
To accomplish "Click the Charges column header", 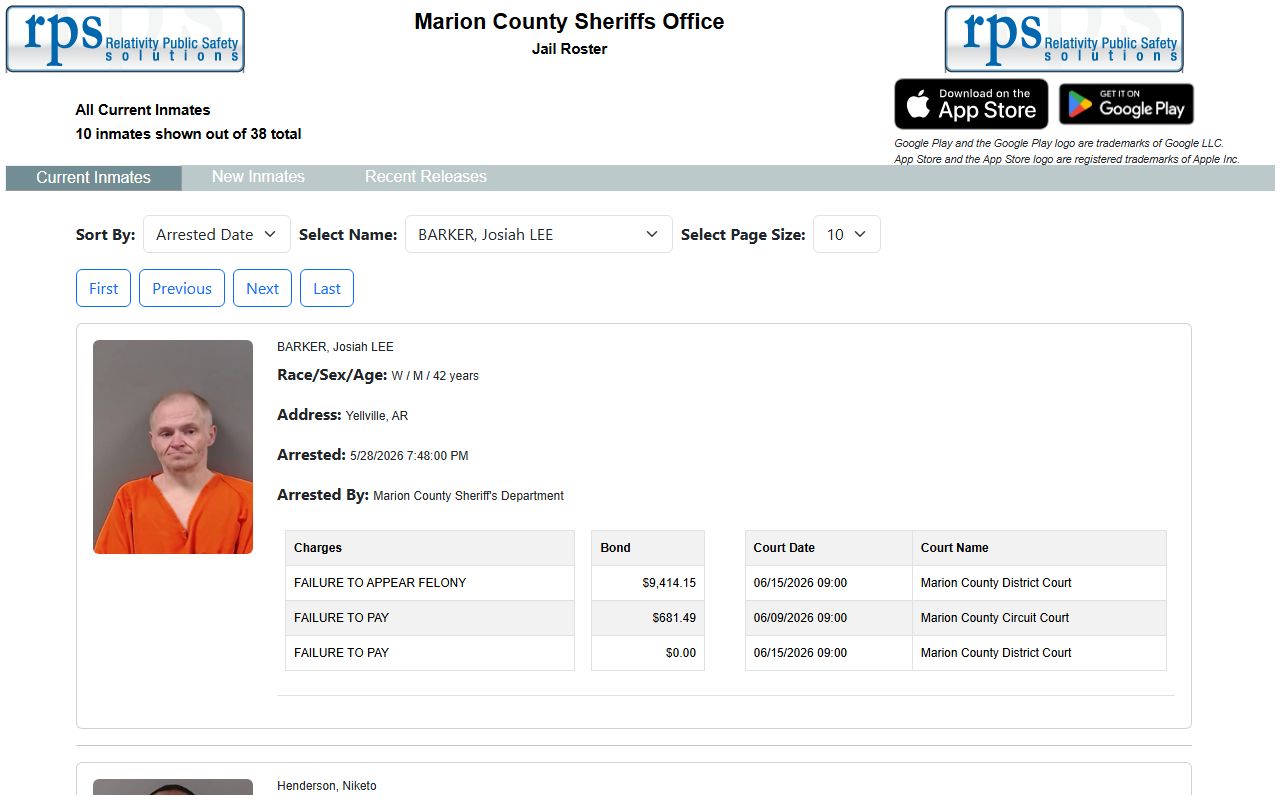I will click(430, 548).
